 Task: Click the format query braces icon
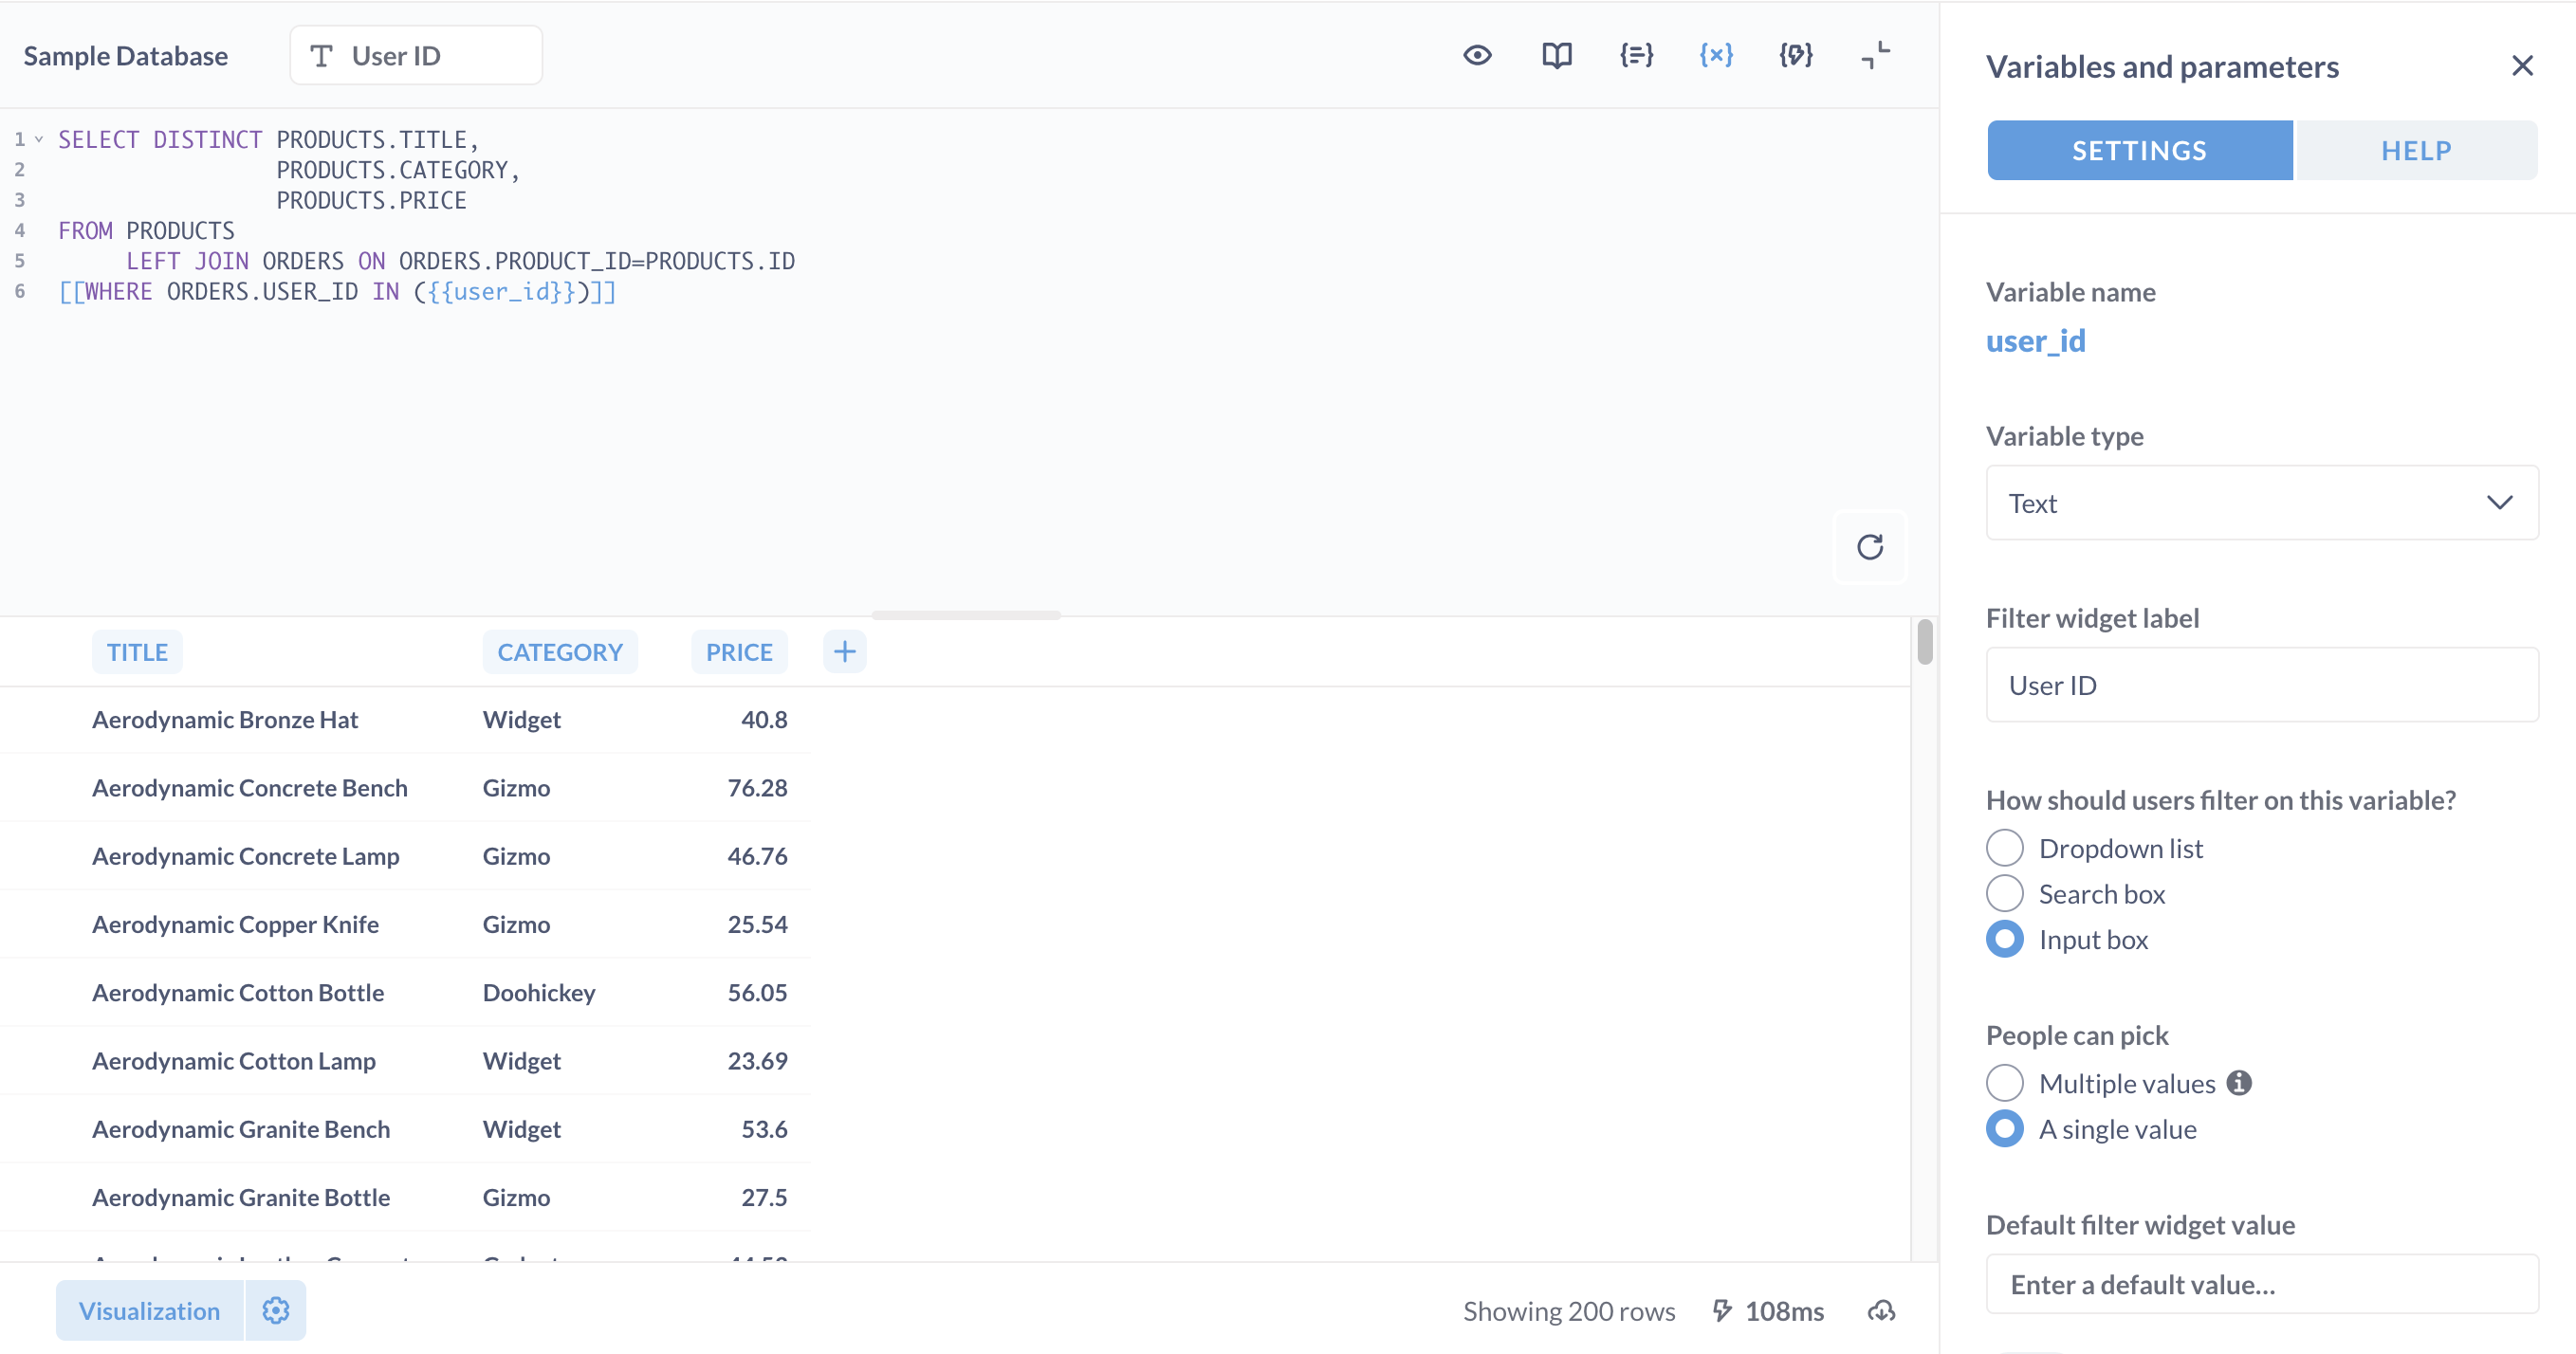pyautogui.click(x=1636, y=55)
